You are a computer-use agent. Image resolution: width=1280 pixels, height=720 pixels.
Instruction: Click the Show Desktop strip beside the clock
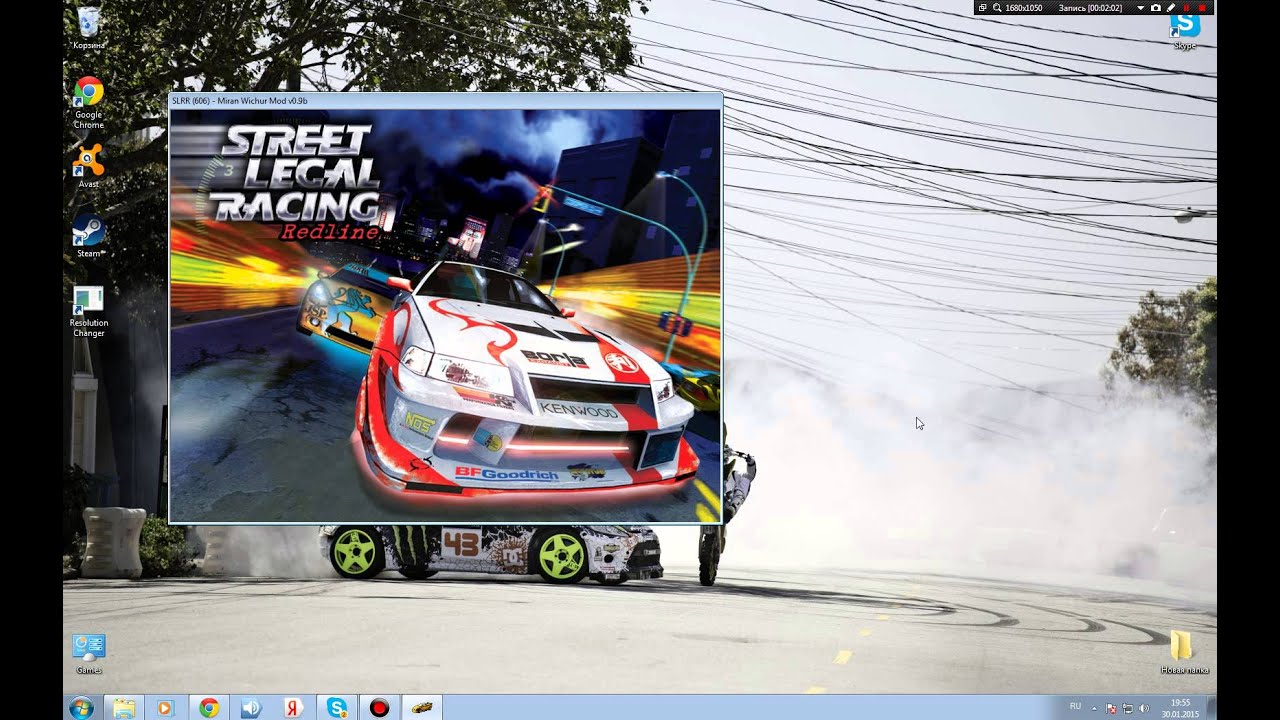pyautogui.click(x=1212, y=708)
